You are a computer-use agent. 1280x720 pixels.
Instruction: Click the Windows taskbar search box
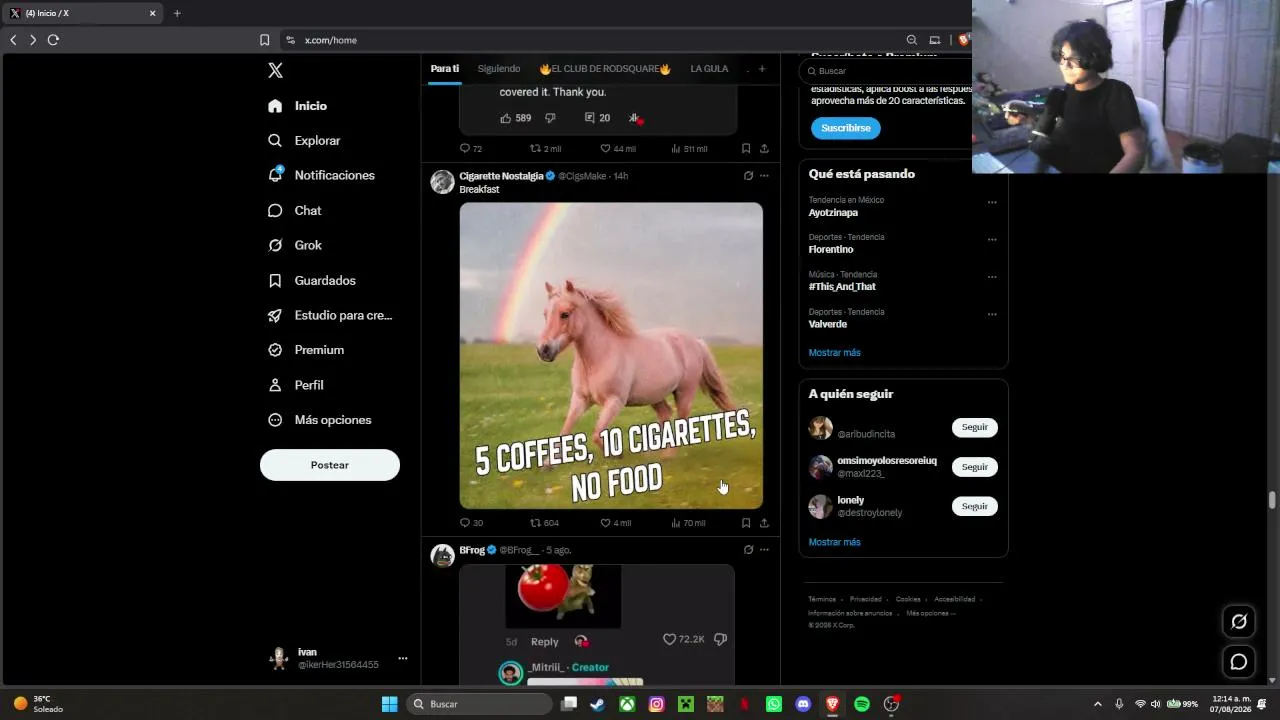coord(479,704)
